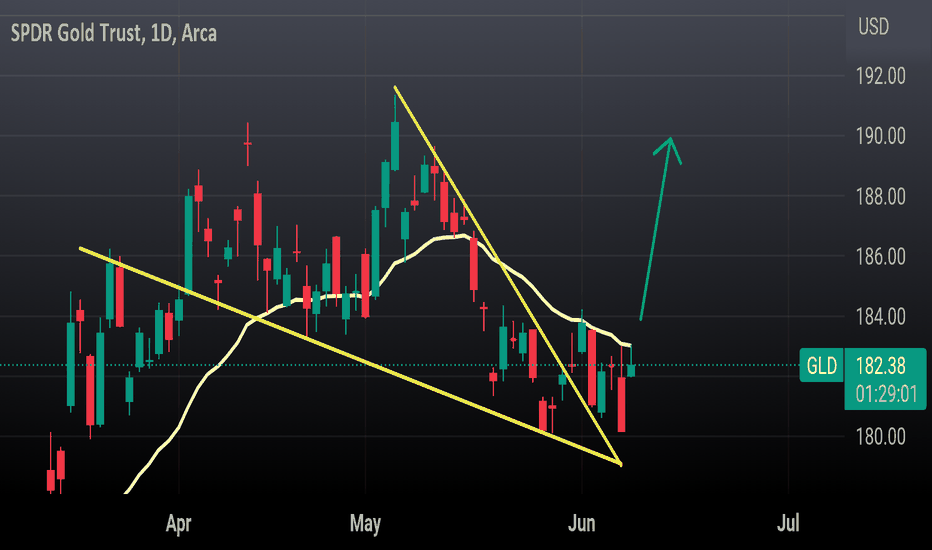Click the 184.00 price axis label
Screen dimensions: 932x550
pos(880,317)
